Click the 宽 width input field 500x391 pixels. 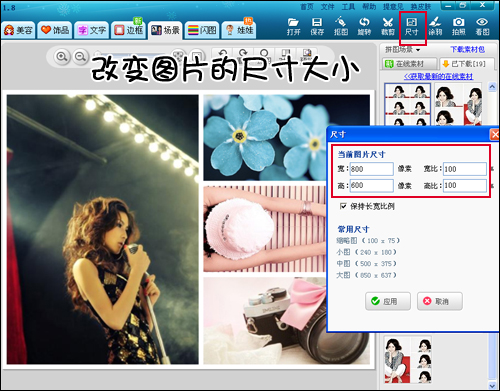(371, 169)
